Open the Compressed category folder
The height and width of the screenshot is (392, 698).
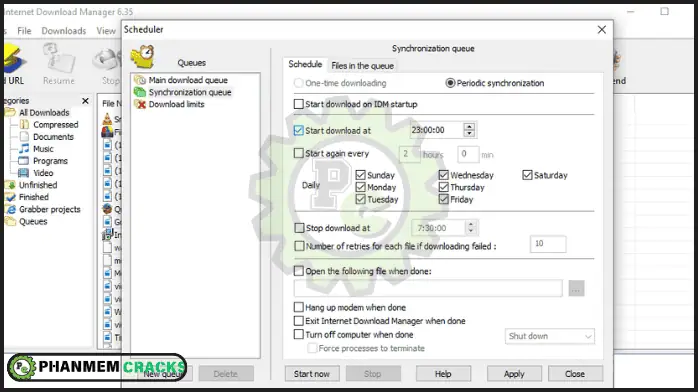pyautogui.click(x=24, y=125)
